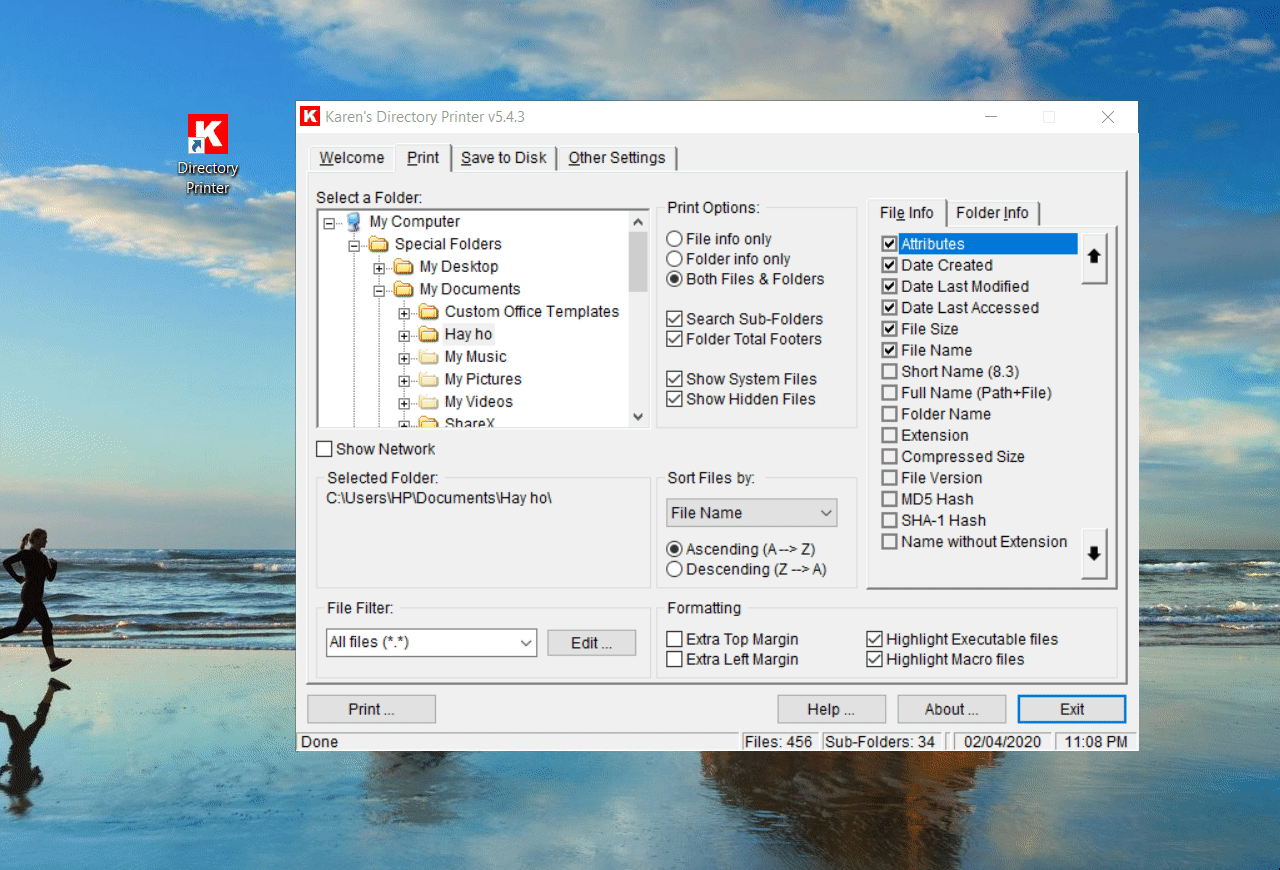Viewport: 1280px width, 870px height.
Task: Open the Directory Printer desktop shortcut
Action: [208, 153]
